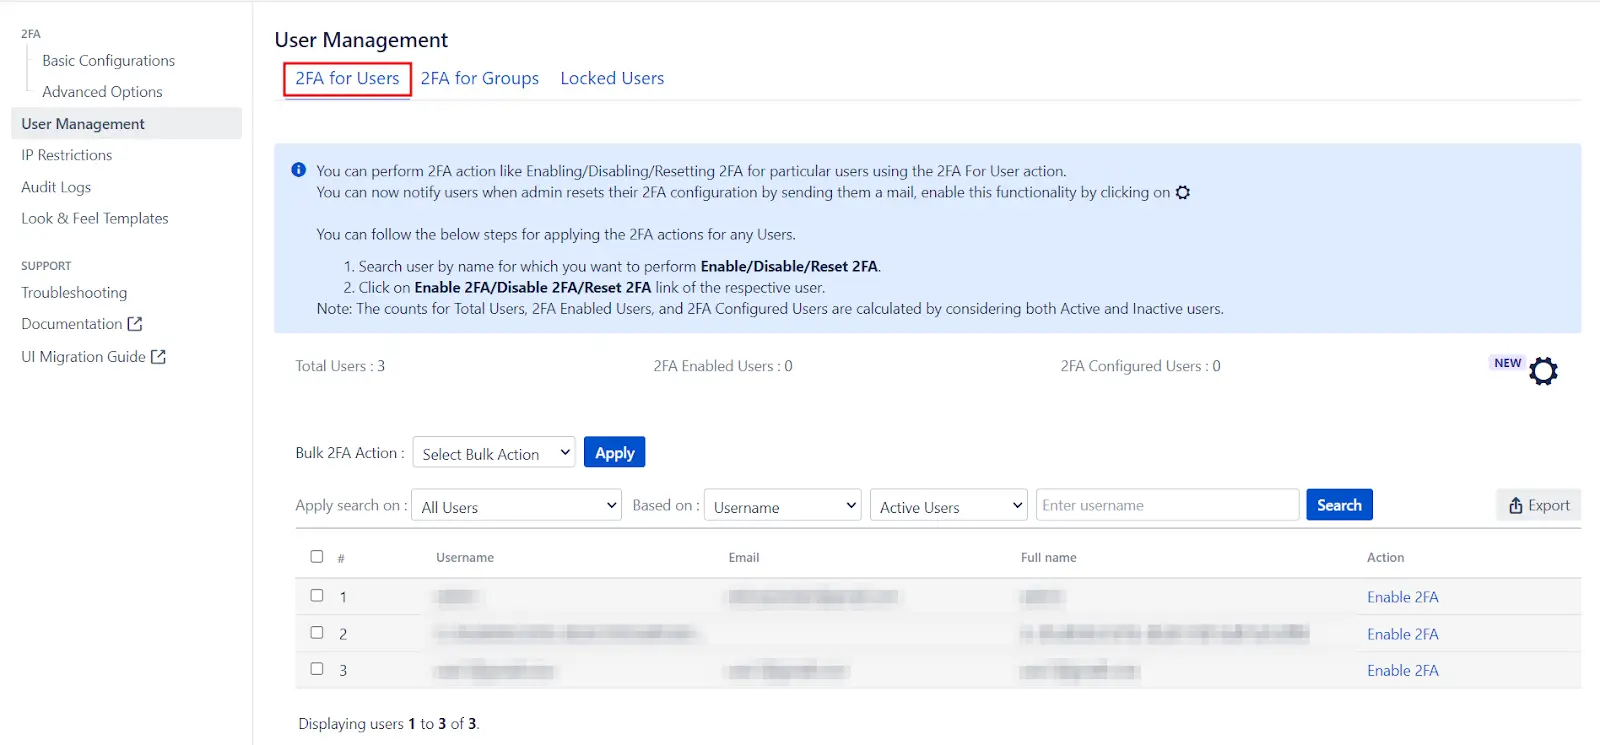Click the SUPPORT section header in sidebar
The image size is (1600, 745).
[x=46, y=266]
